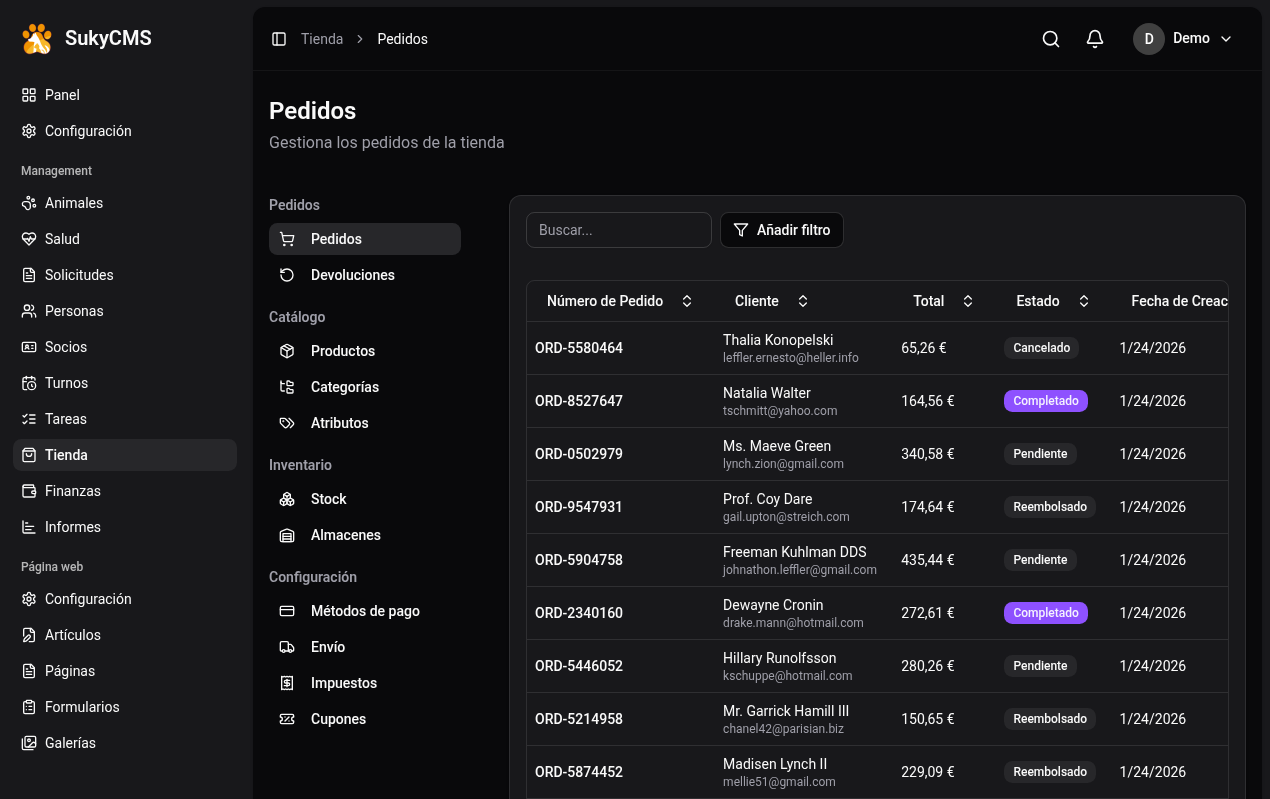Open the notifications bell
Image resolution: width=1270 pixels, height=799 pixels.
coord(1095,39)
